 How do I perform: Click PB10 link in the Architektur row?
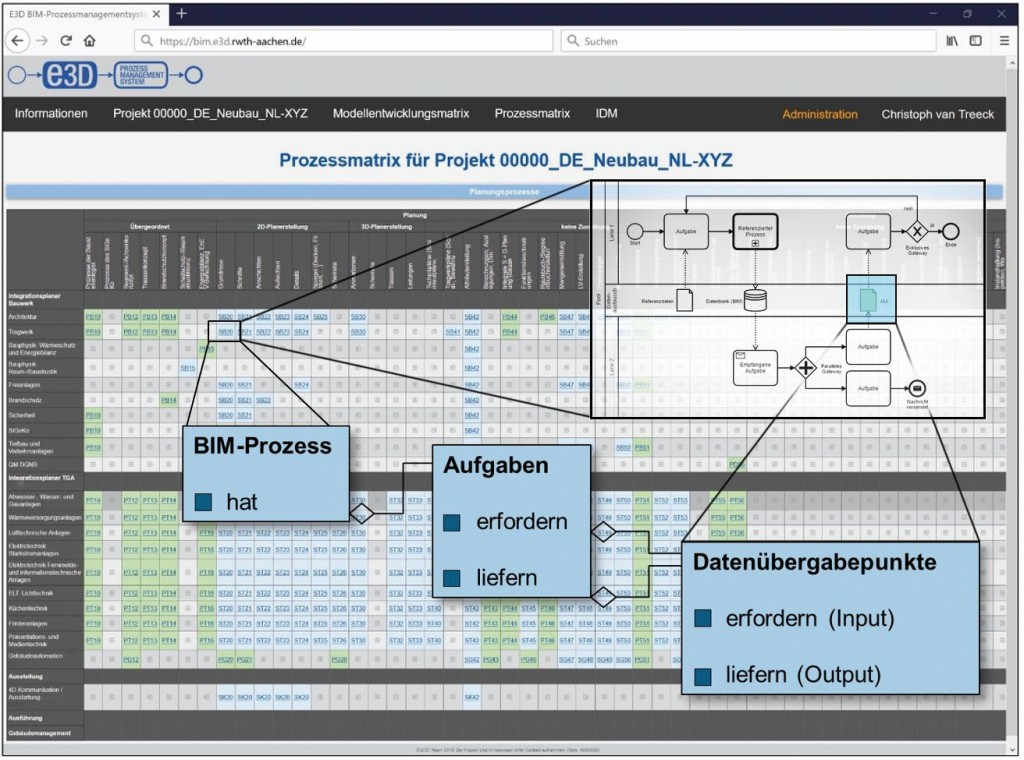coord(93,316)
